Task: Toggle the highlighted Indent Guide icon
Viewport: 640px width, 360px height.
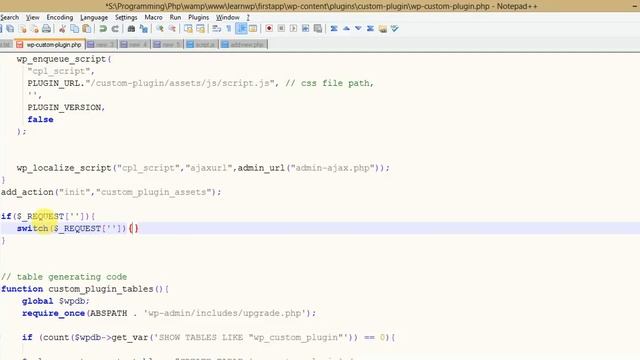Action: pyautogui.click(x=241, y=29)
